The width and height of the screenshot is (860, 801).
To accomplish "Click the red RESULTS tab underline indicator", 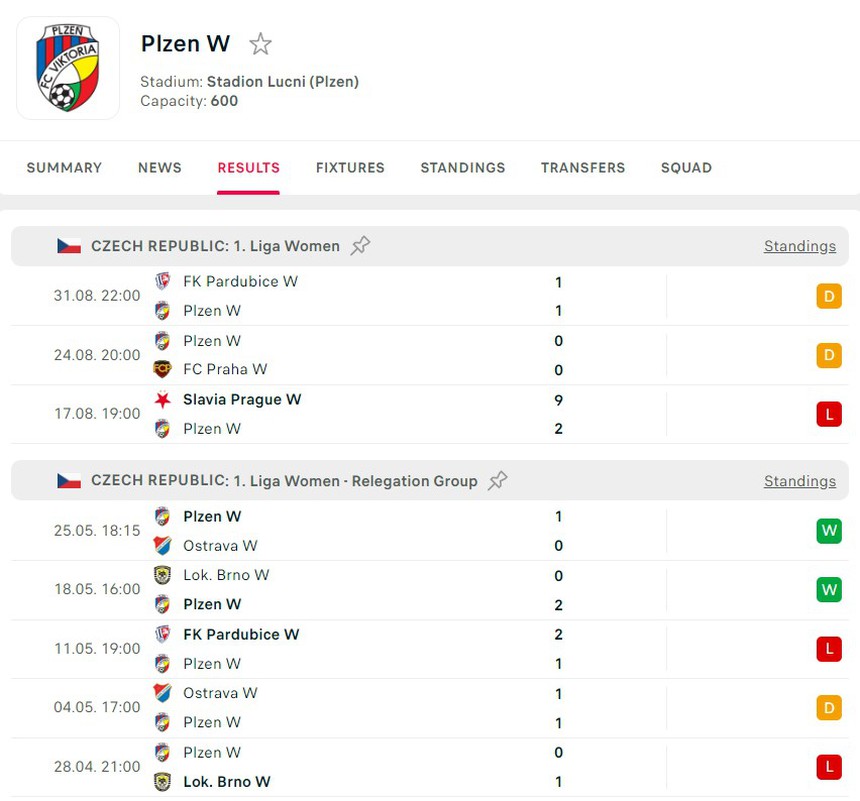I will point(248,187).
